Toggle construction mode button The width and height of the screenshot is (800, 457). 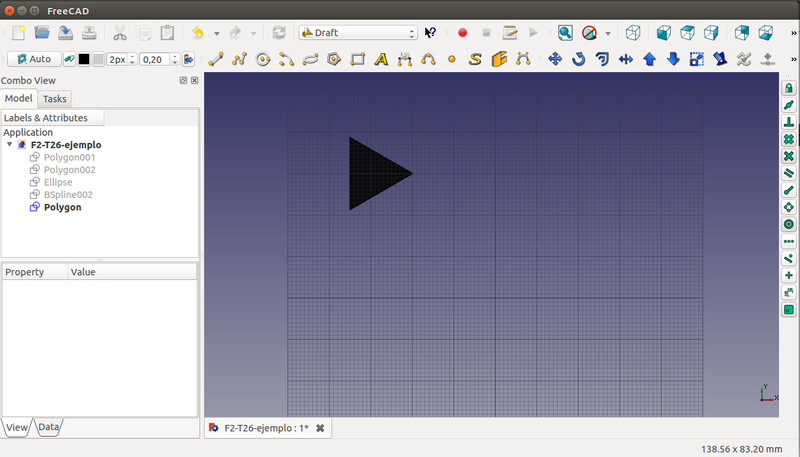[70, 59]
